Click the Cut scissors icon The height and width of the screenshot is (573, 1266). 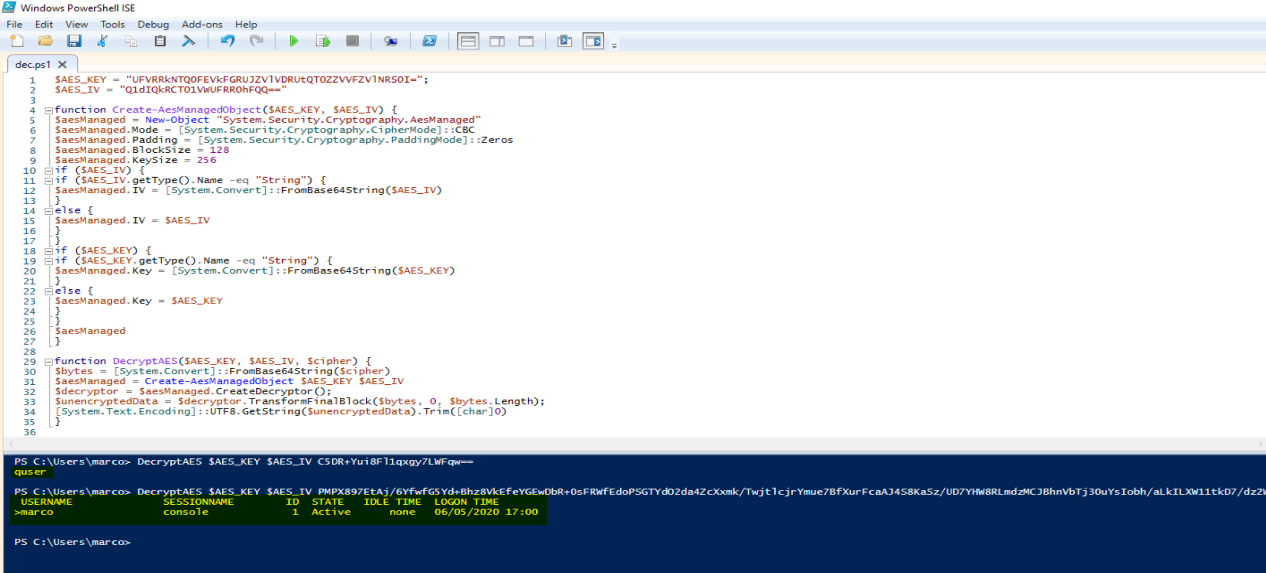102,41
